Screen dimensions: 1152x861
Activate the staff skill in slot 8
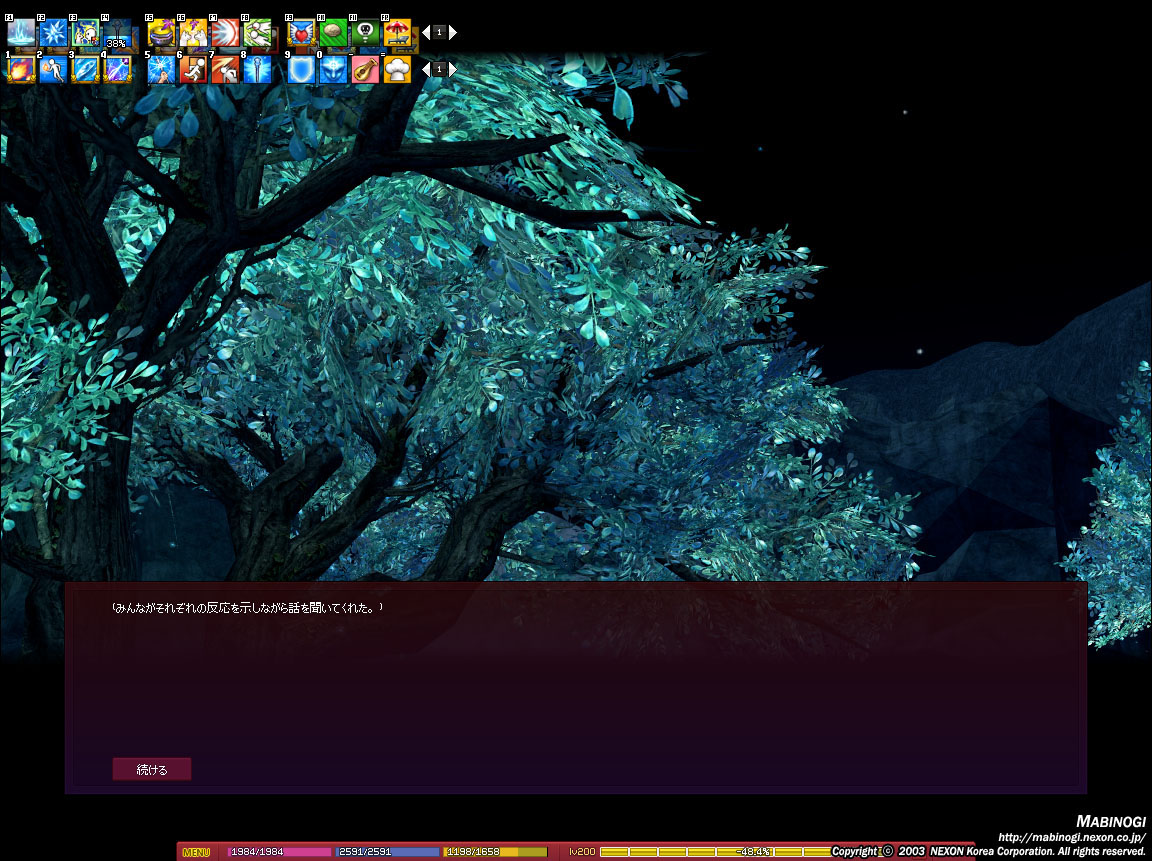257,69
